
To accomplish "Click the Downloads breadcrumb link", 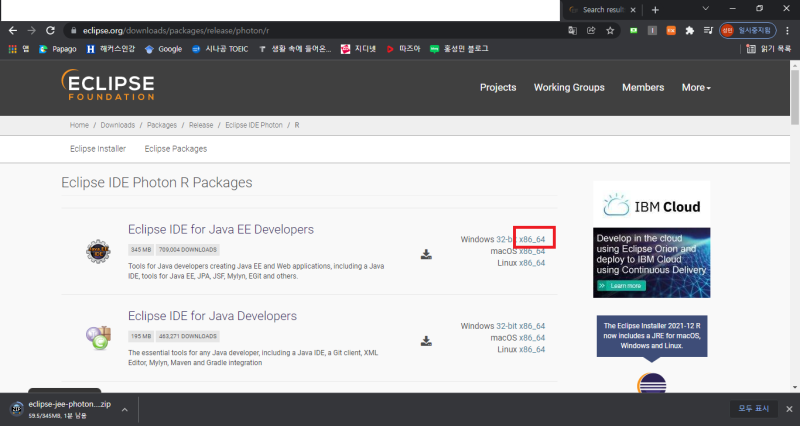I will click(117, 125).
